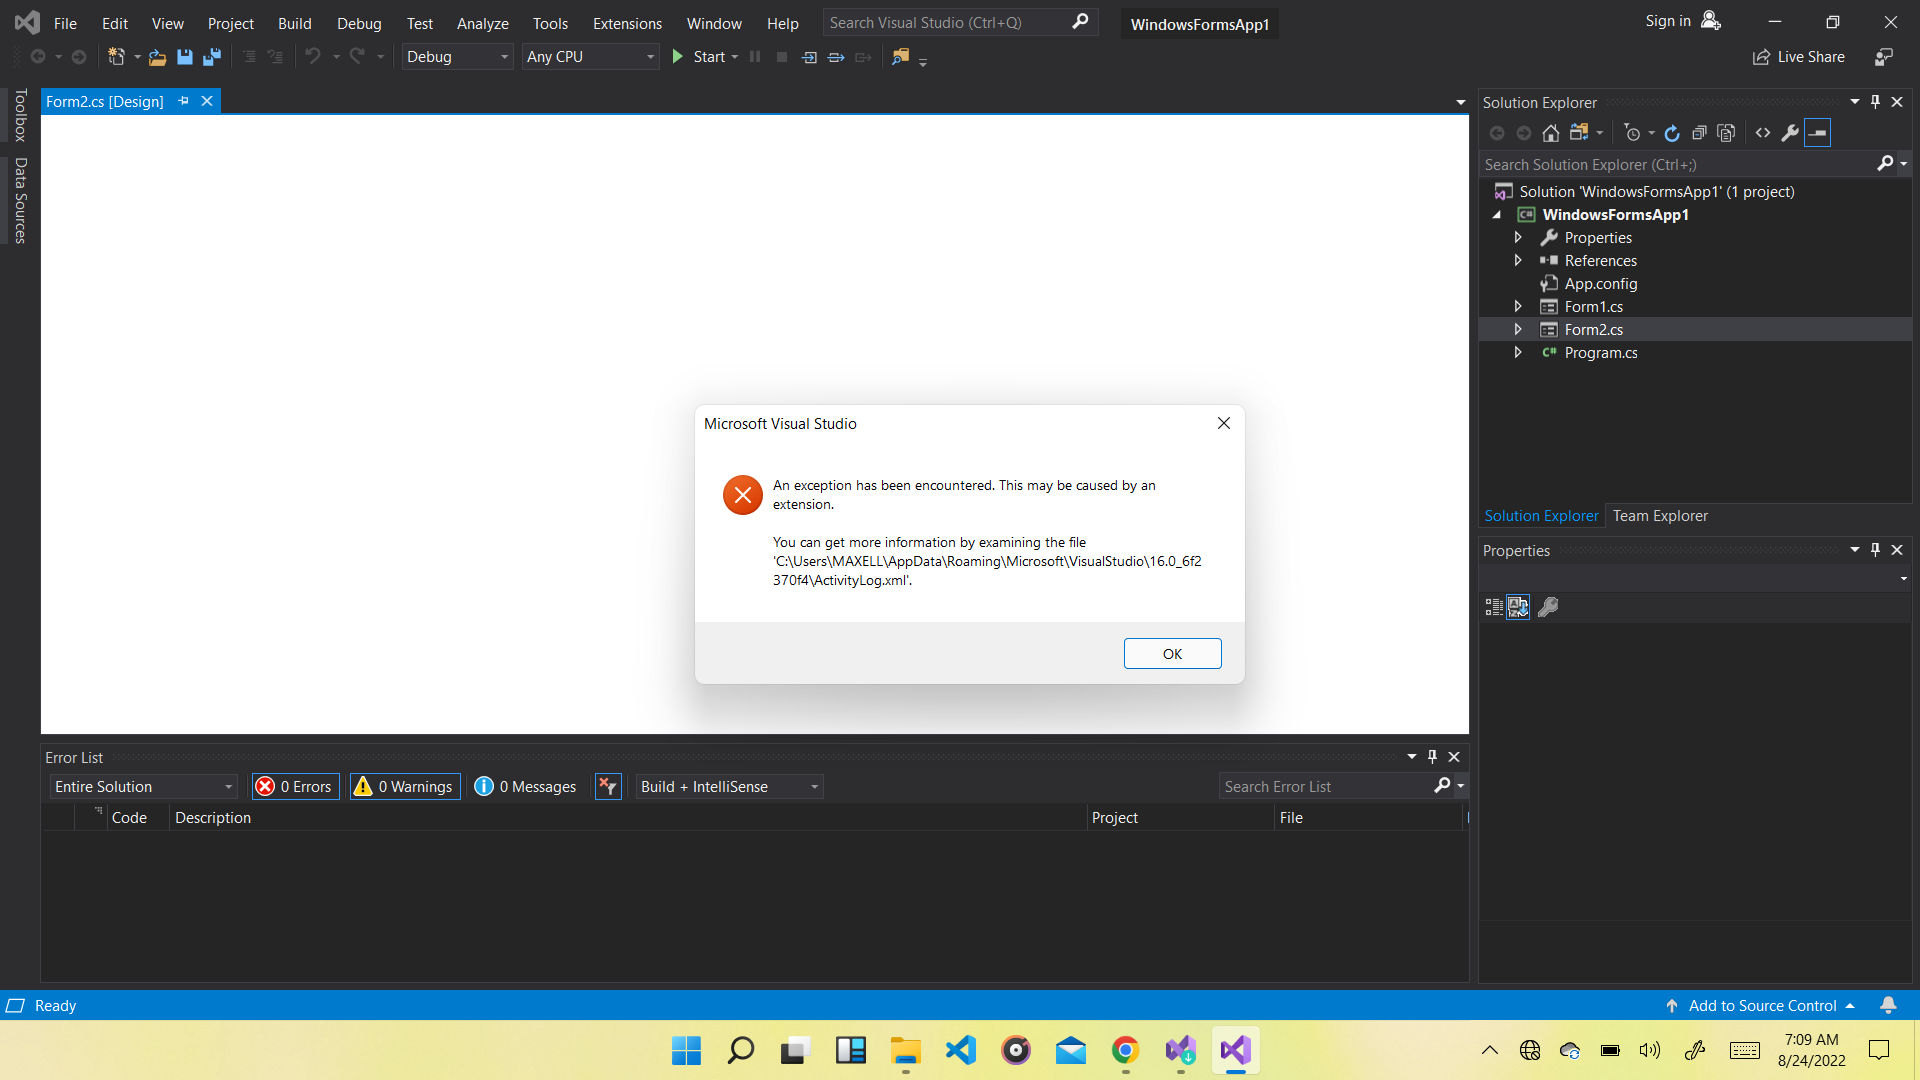Expand the References tree node
This screenshot has width=1920, height=1080.
1518,260
